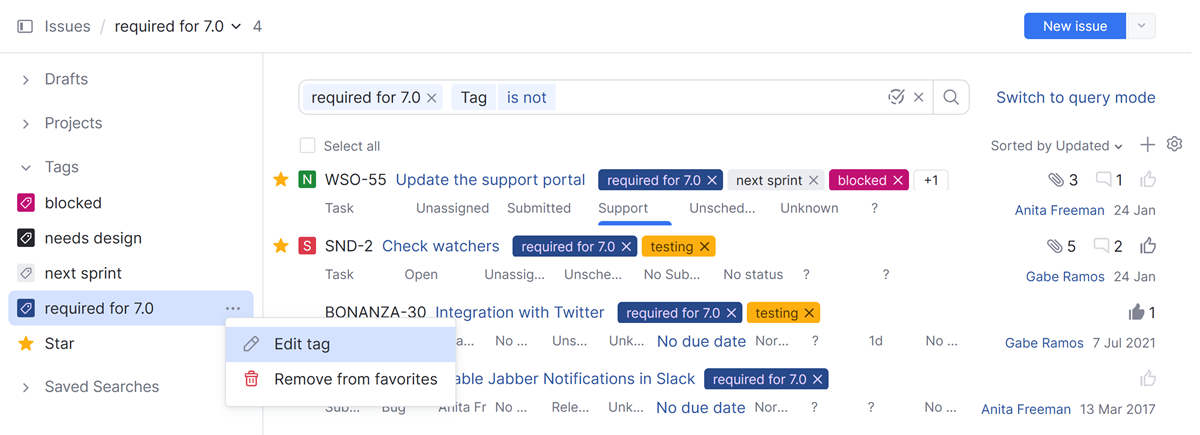This screenshot has width=1200, height=435.
Task: Open the Sorted by Updated dropdown
Action: (1056, 146)
